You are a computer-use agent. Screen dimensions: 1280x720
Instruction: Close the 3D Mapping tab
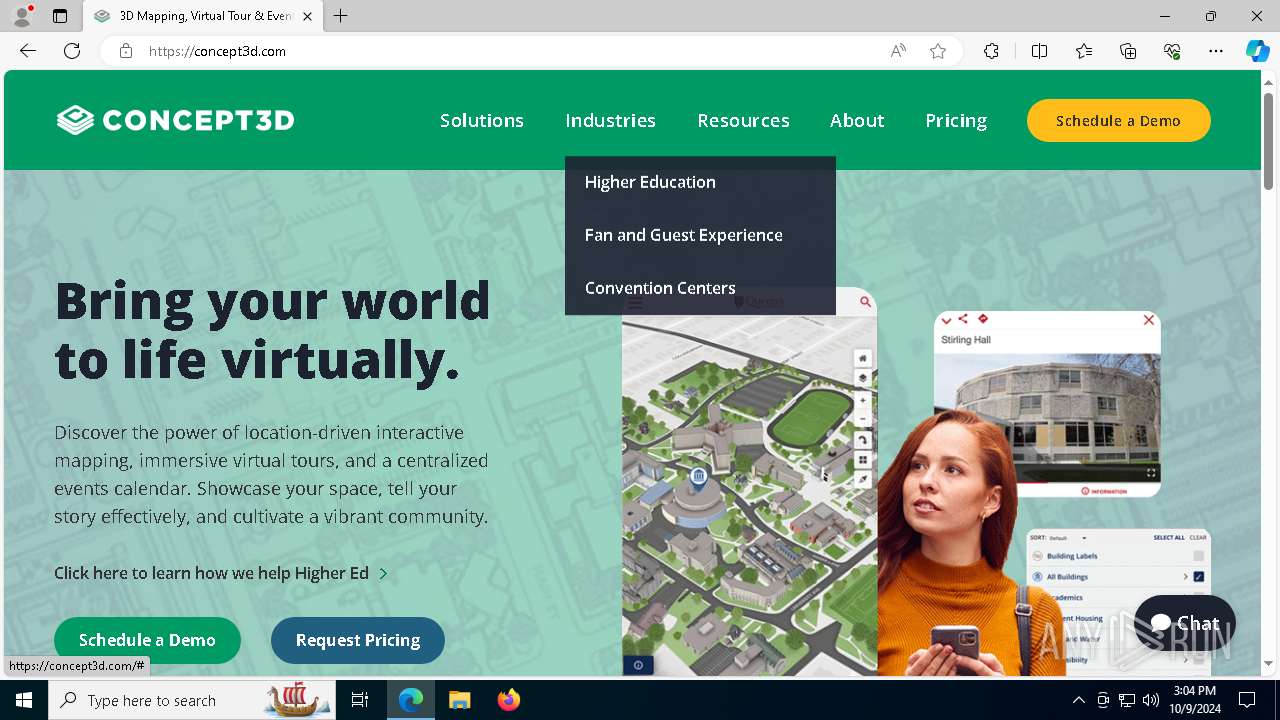click(307, 16)
